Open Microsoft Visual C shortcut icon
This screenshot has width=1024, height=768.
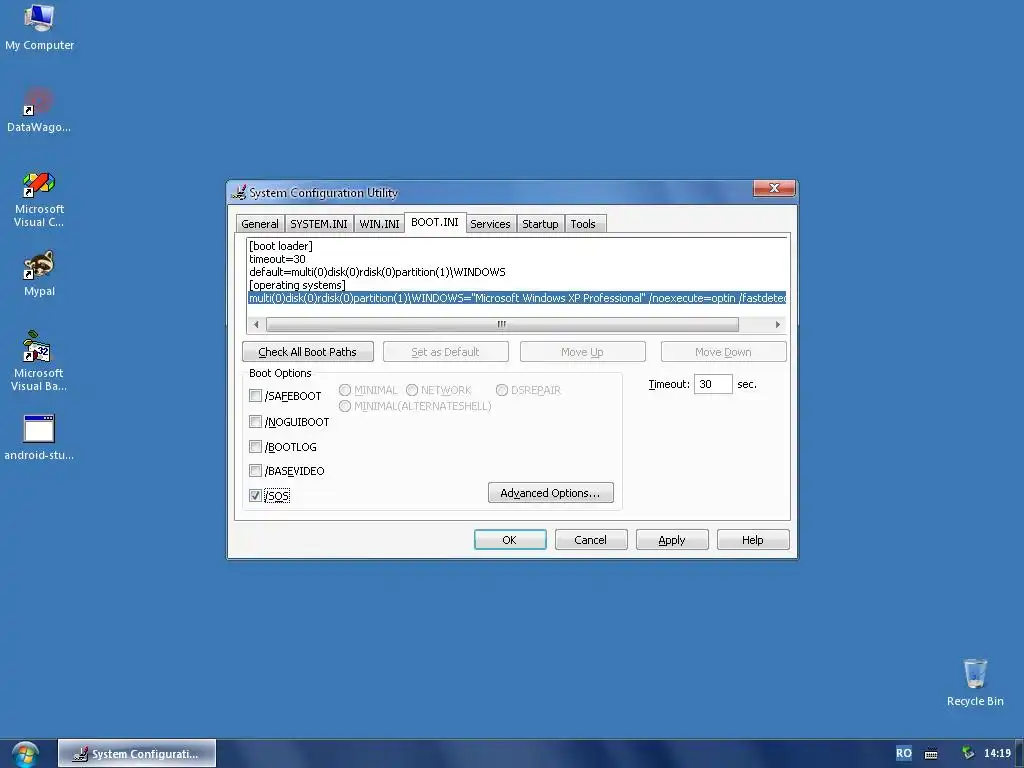39,199
